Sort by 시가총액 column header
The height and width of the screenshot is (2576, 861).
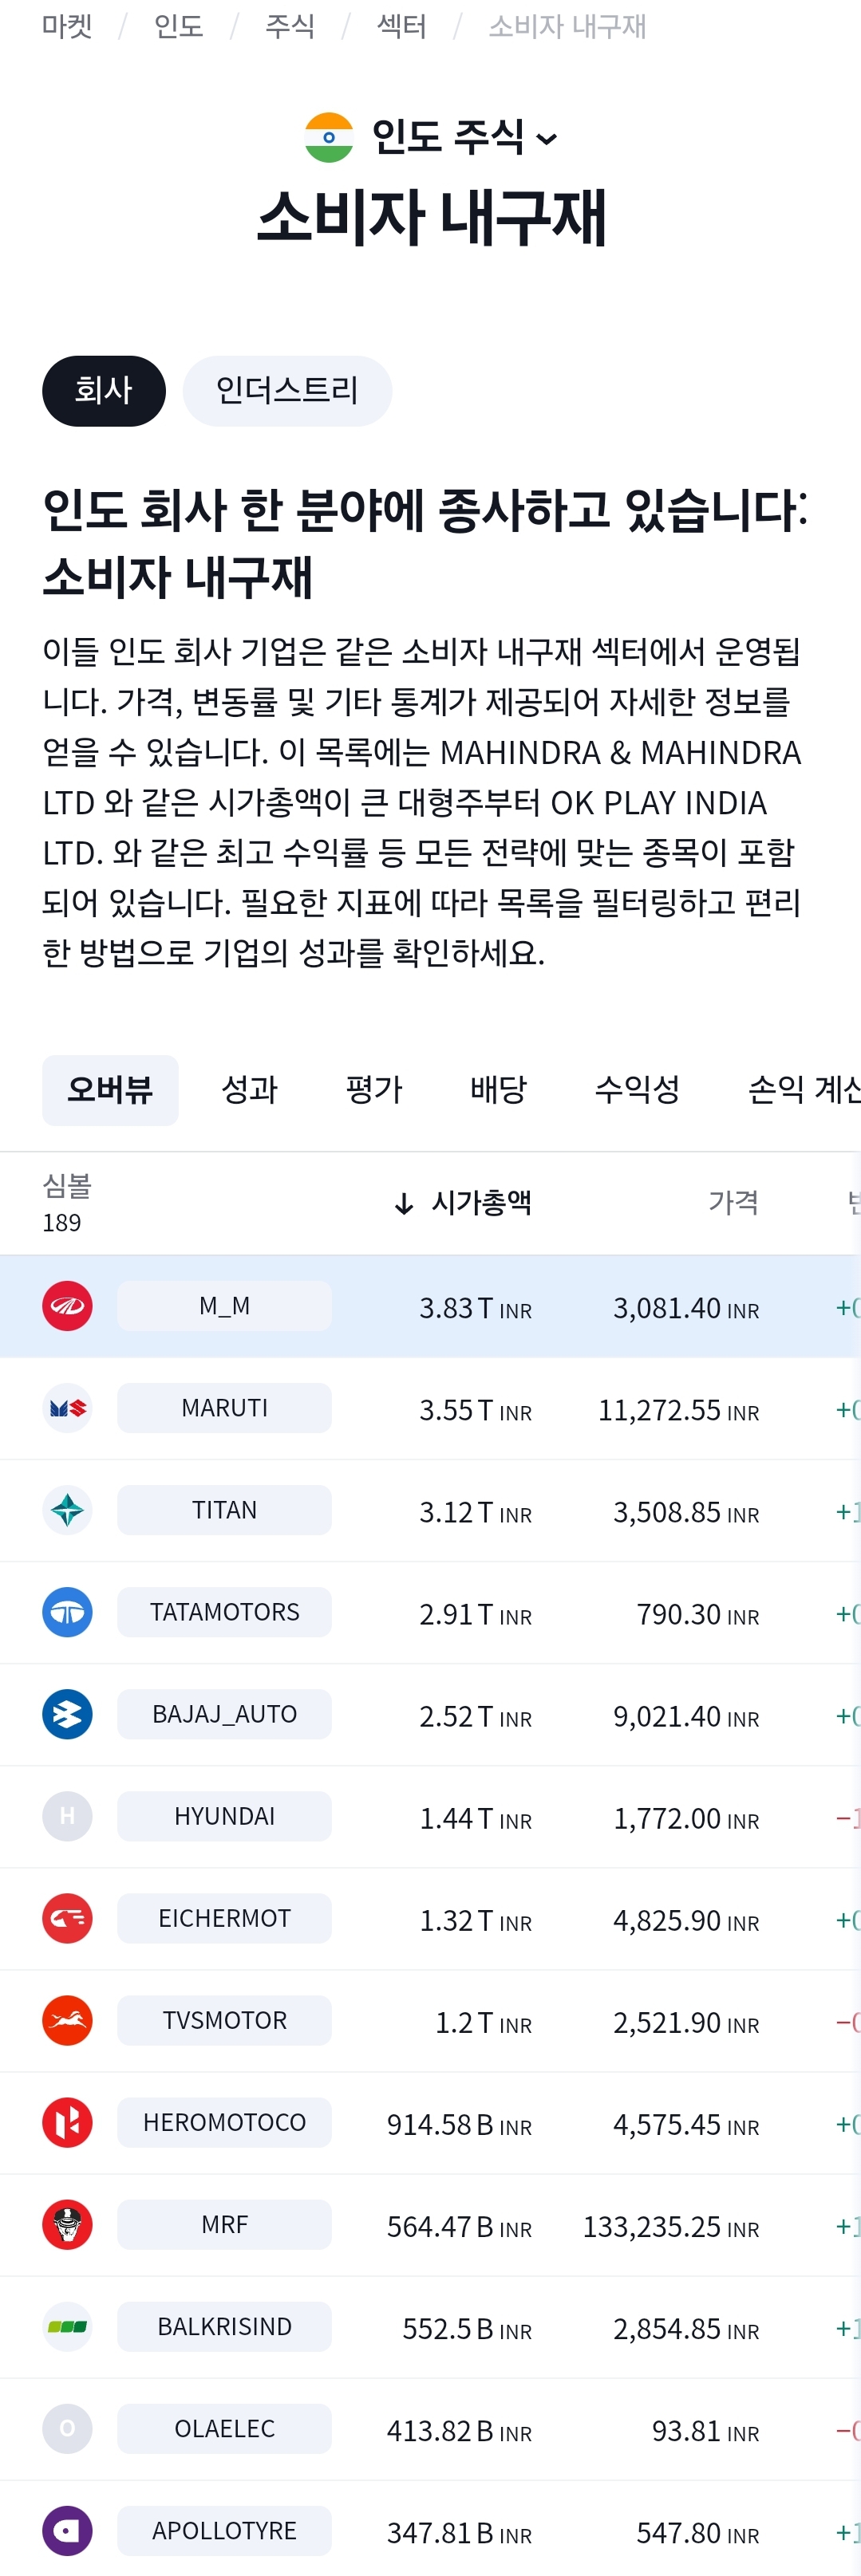481,1203
